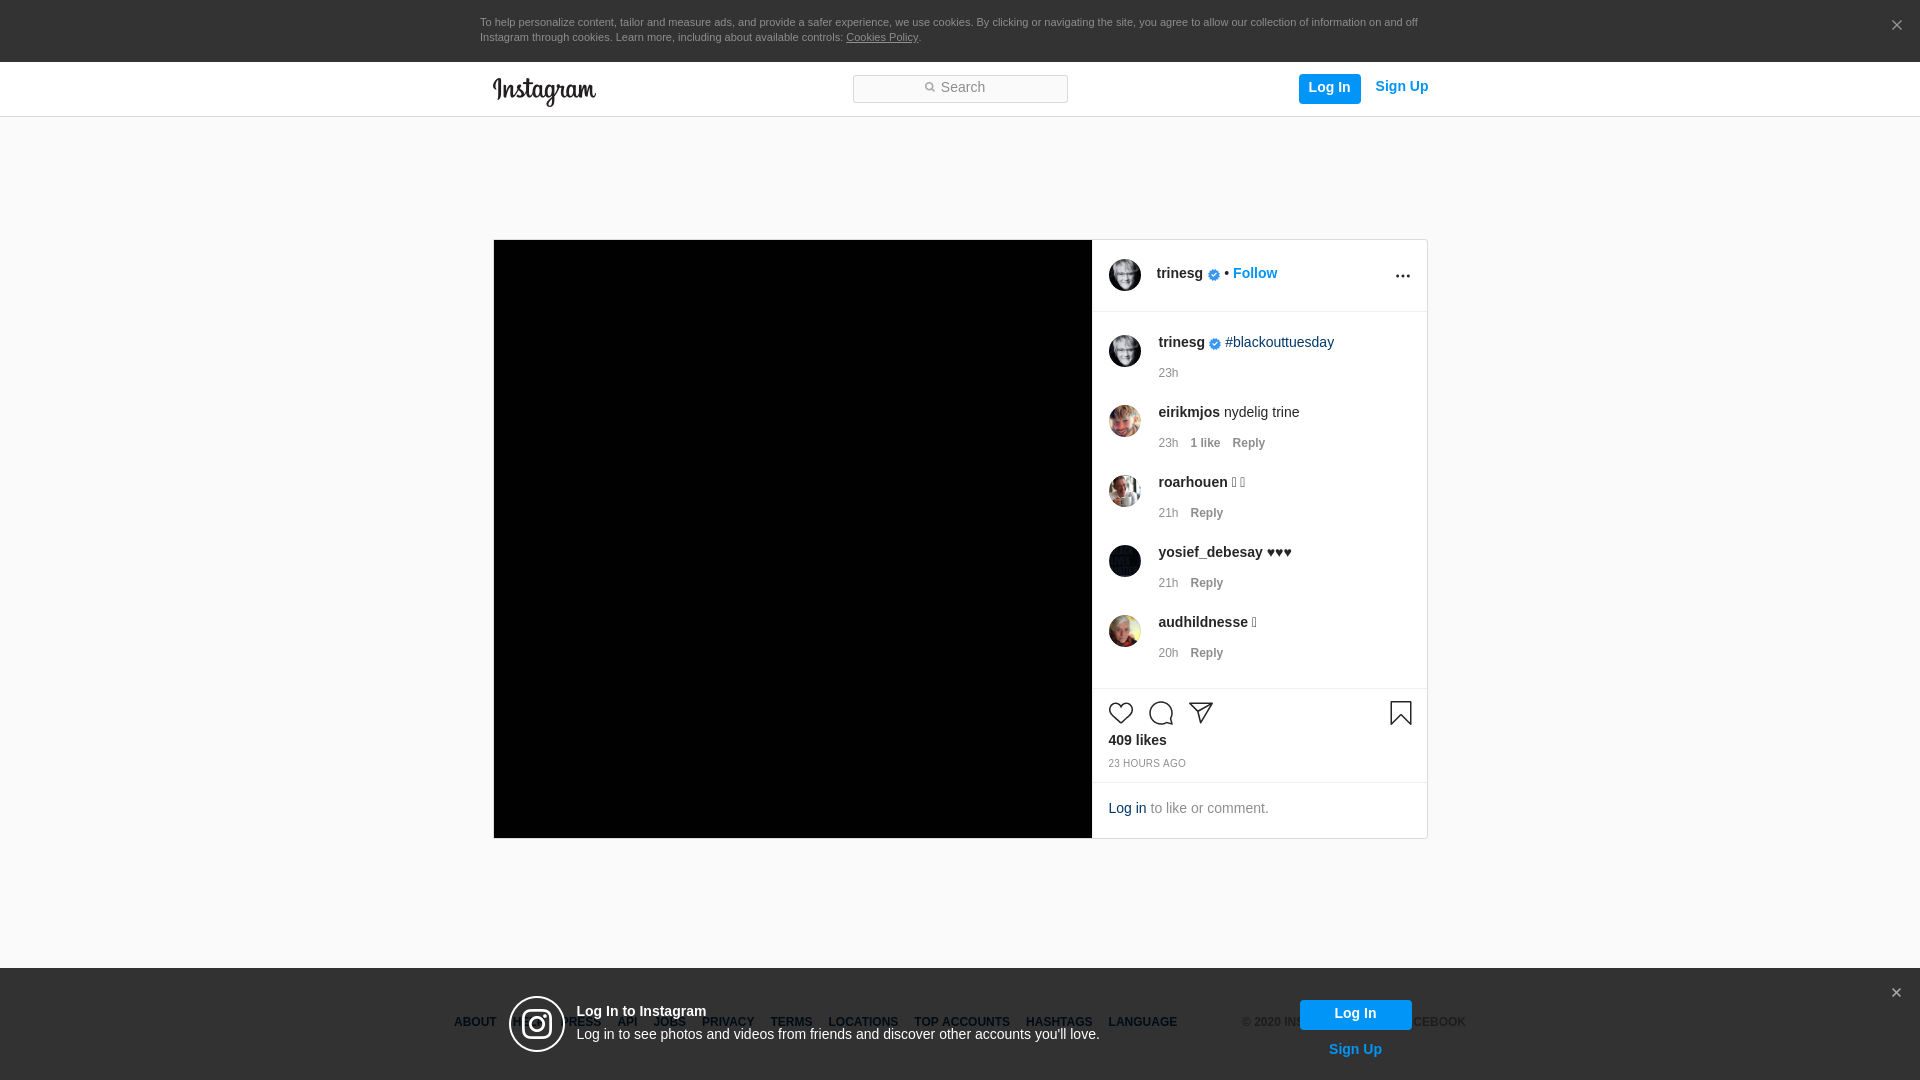Open yosief_debesay username
Screen dimensions: 1920x1080
coord(1210,553)
